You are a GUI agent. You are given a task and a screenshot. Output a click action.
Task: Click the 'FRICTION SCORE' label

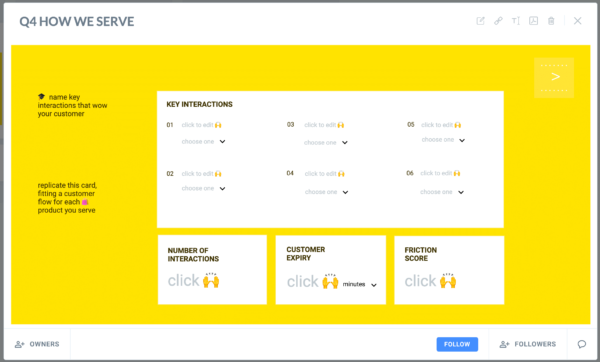tap(421, 254)
